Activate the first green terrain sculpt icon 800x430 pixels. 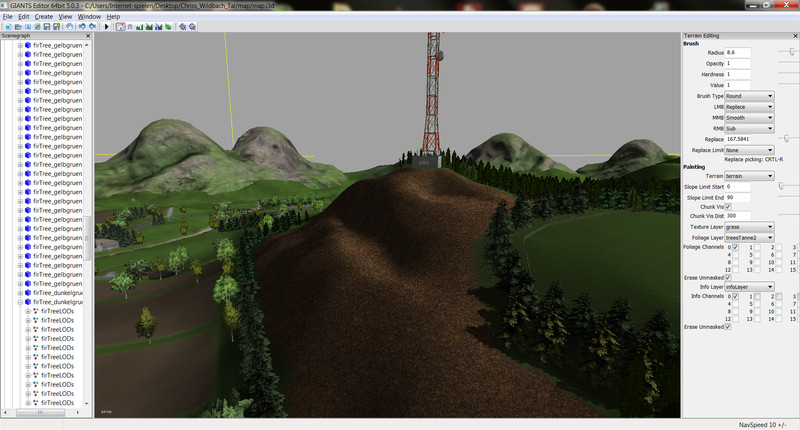(139, 27)
